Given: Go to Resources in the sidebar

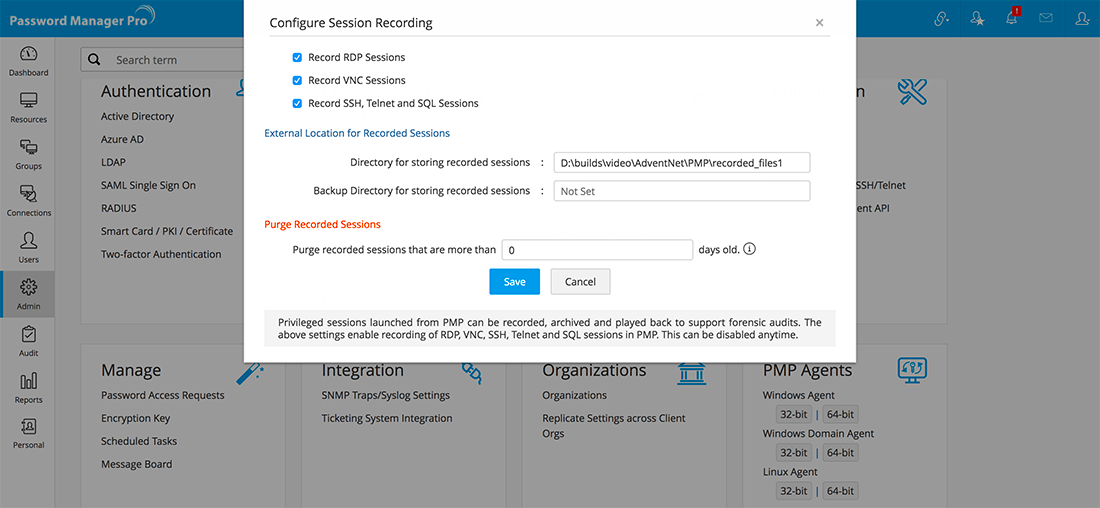Looking at the screenshot, I should tap(28, 107).
